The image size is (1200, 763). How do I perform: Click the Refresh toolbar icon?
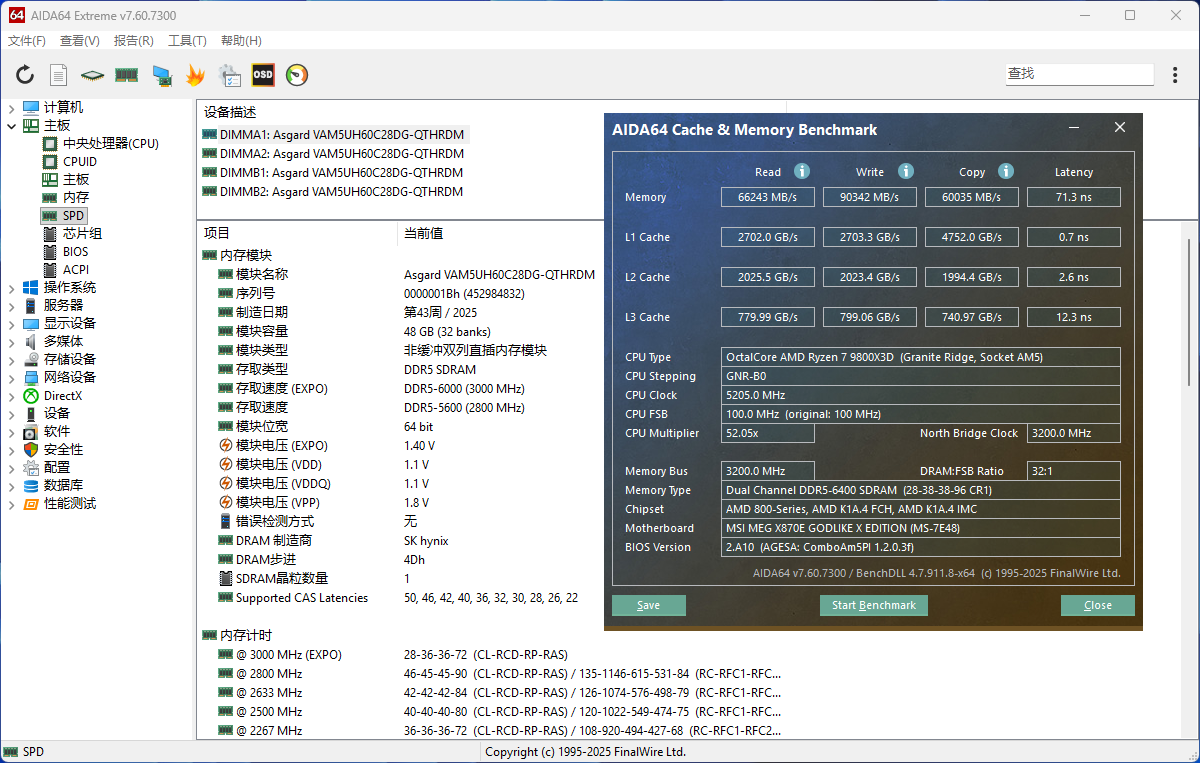(25, 75)
